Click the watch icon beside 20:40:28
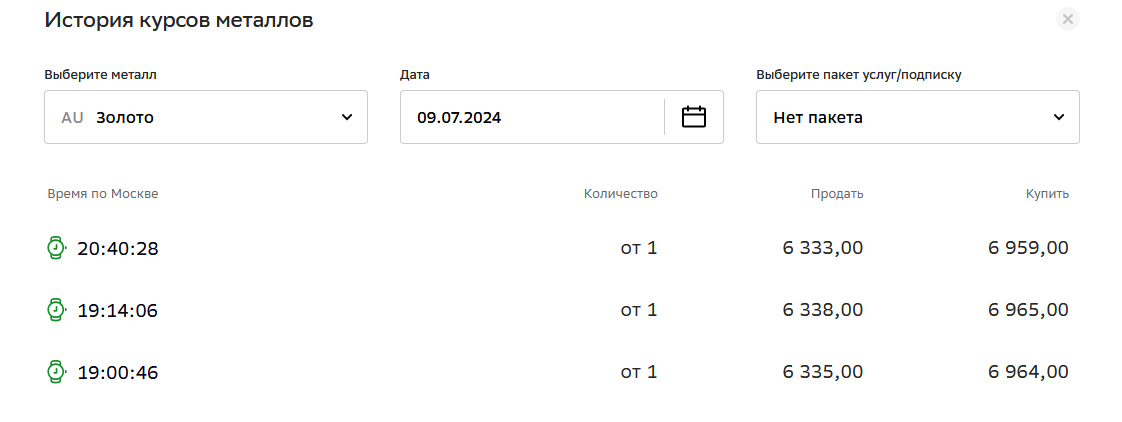This screenshot has height=422, width=1122. pyautogui.click(x=57, y=248)
